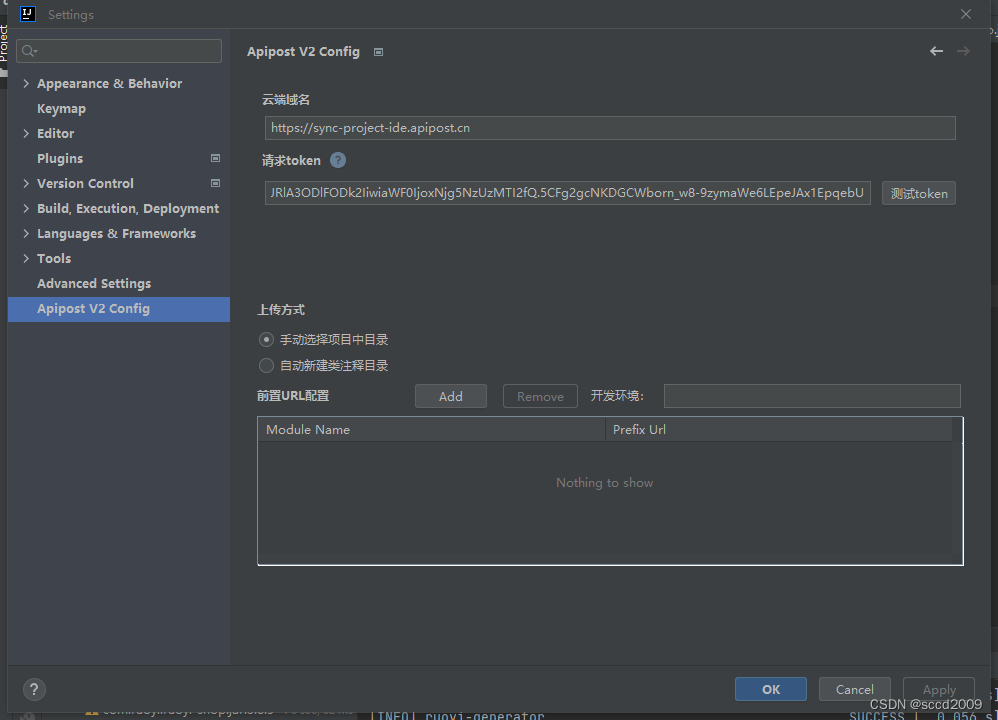
Task: Click the help icon next to 请求token
Action: pos(337,160)
